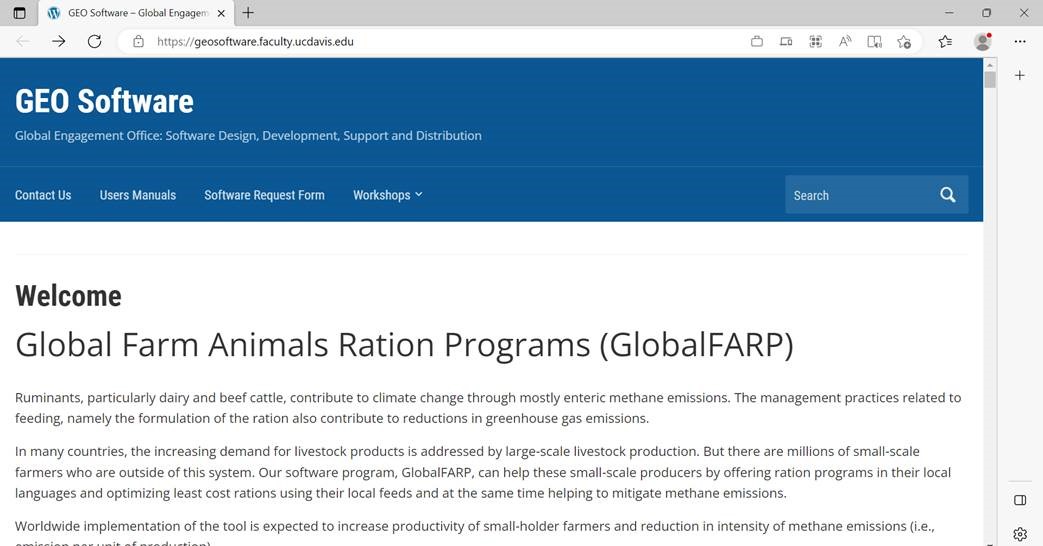Open the tab actions menu icon
This screenshot has height=546, width=1043.
coord(19,13)
